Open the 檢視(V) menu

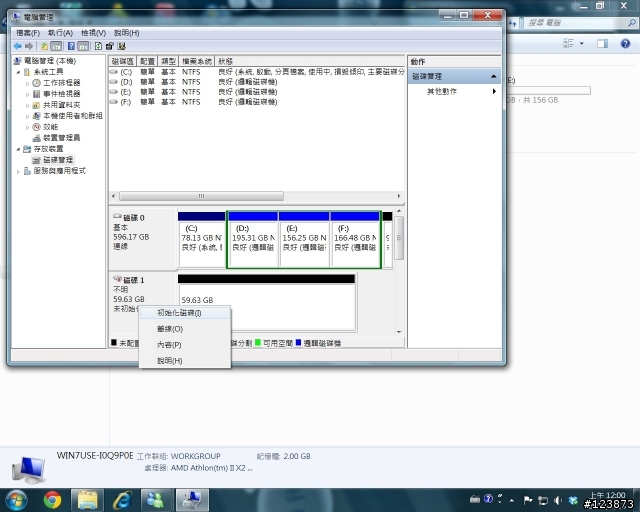pyautogui.click(x=93, y=33)
